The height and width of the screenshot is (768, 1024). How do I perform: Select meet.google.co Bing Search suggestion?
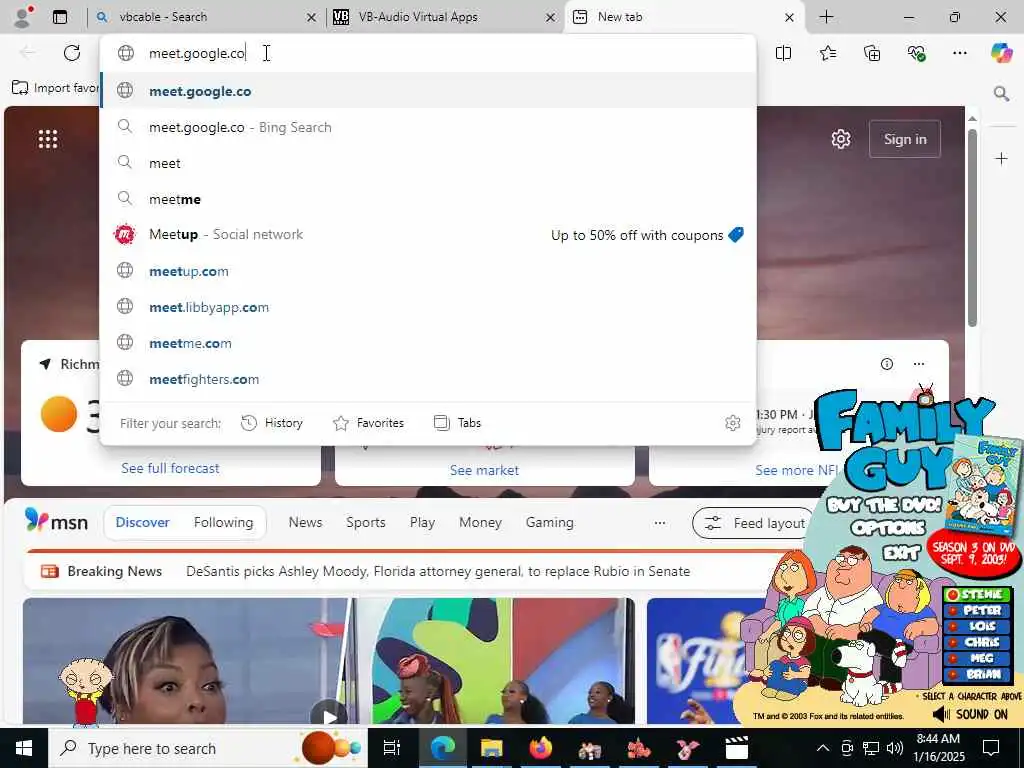tap(428, 127)
